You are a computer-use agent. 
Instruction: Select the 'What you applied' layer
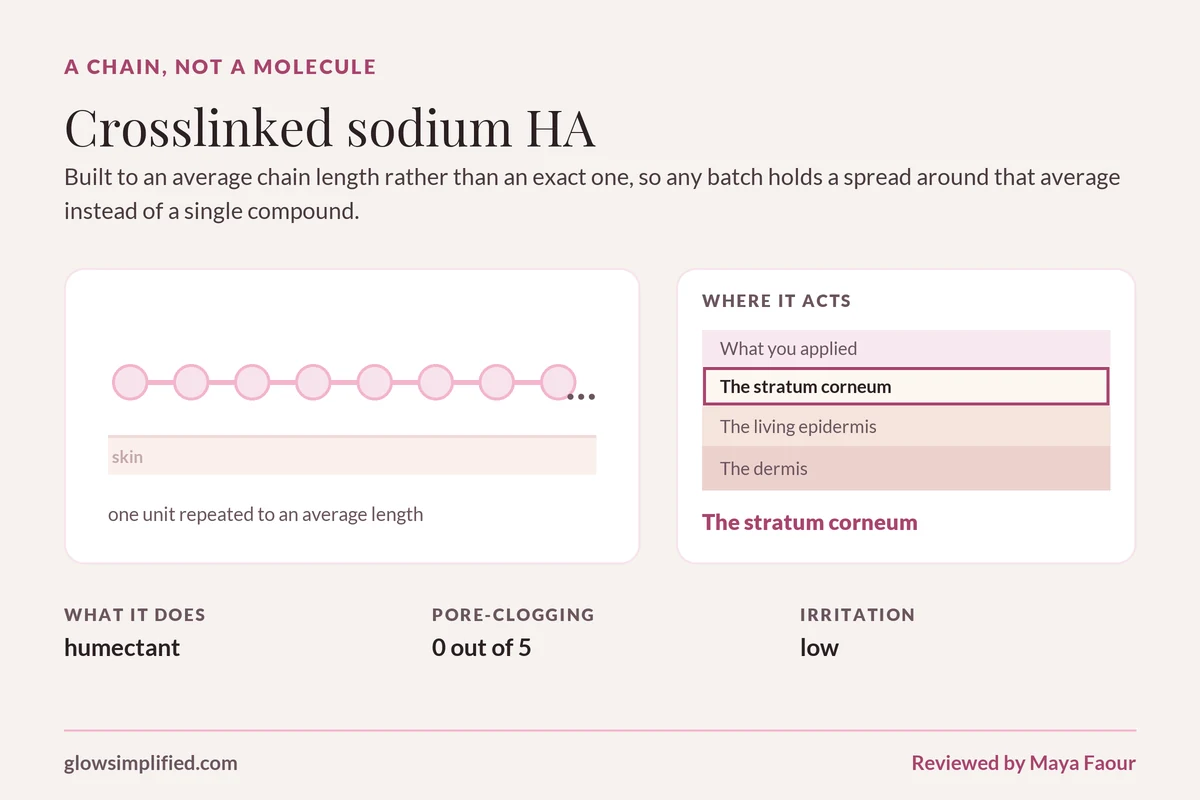906,349
